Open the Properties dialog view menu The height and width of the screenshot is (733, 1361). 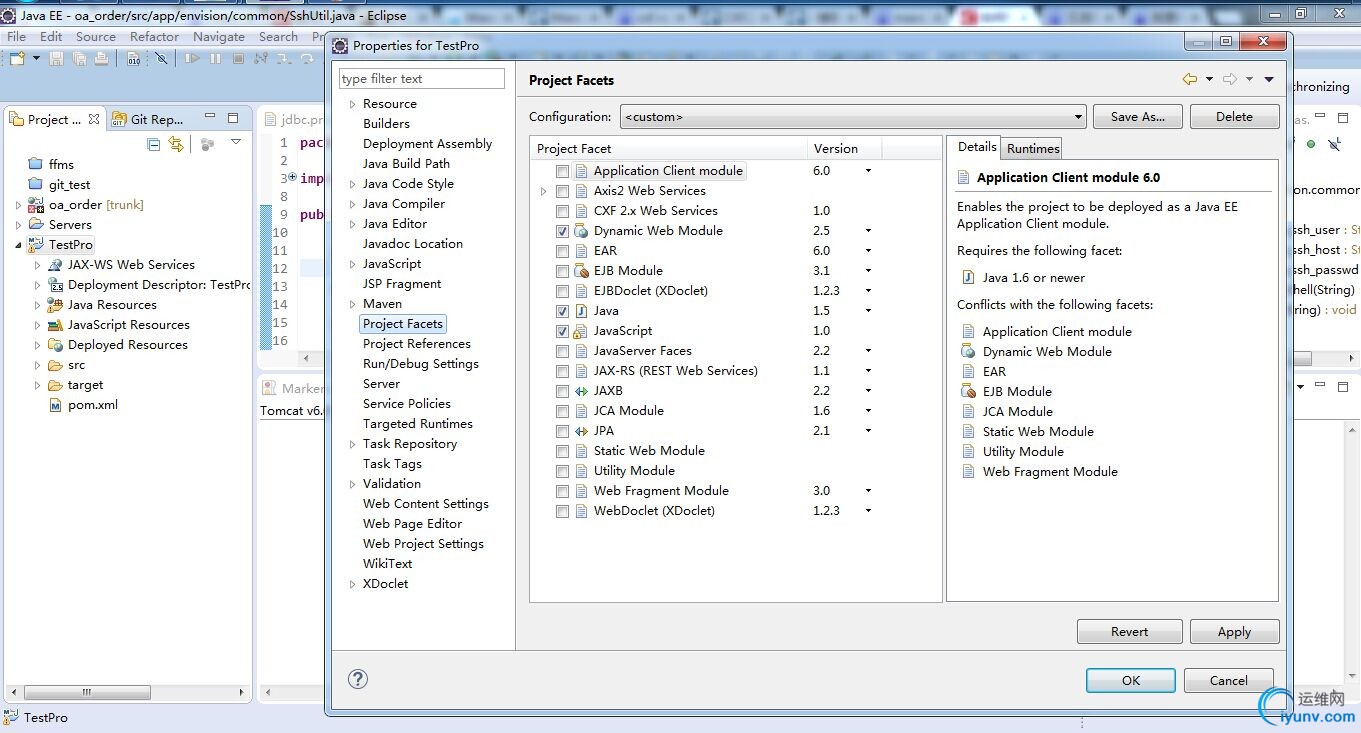click(x=1269, y=80)
